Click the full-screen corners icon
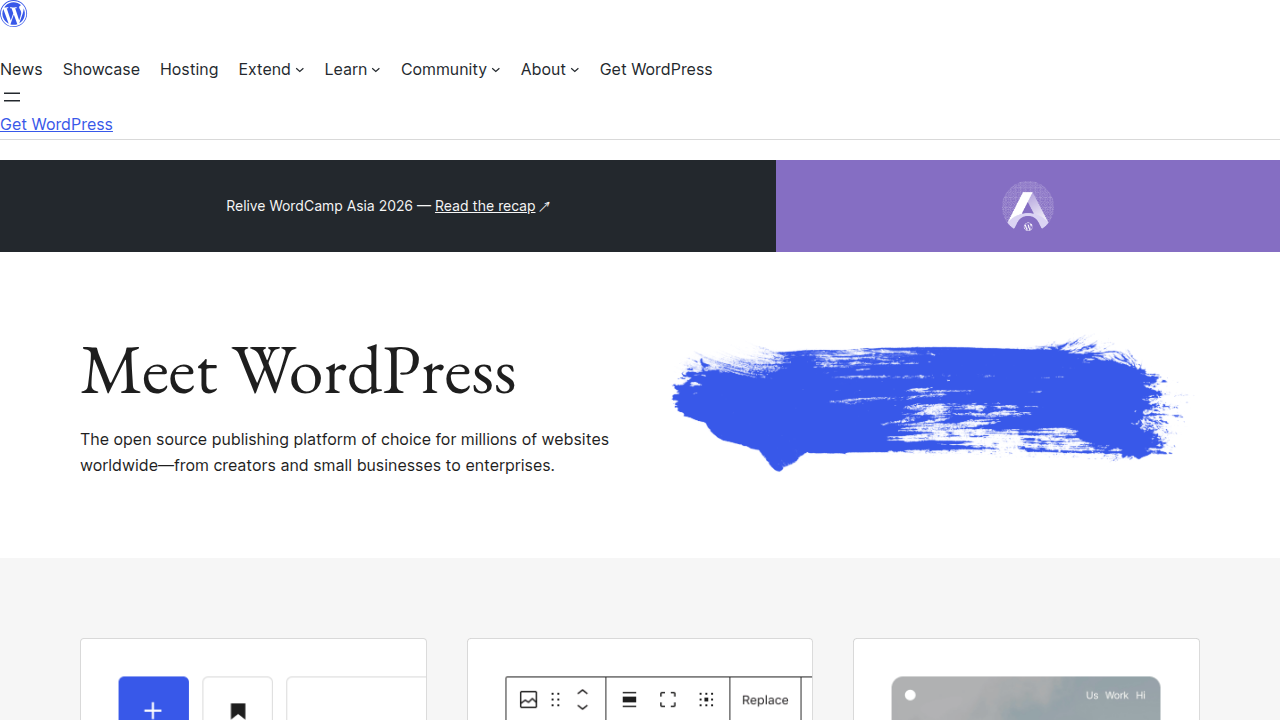 (668, 700)
